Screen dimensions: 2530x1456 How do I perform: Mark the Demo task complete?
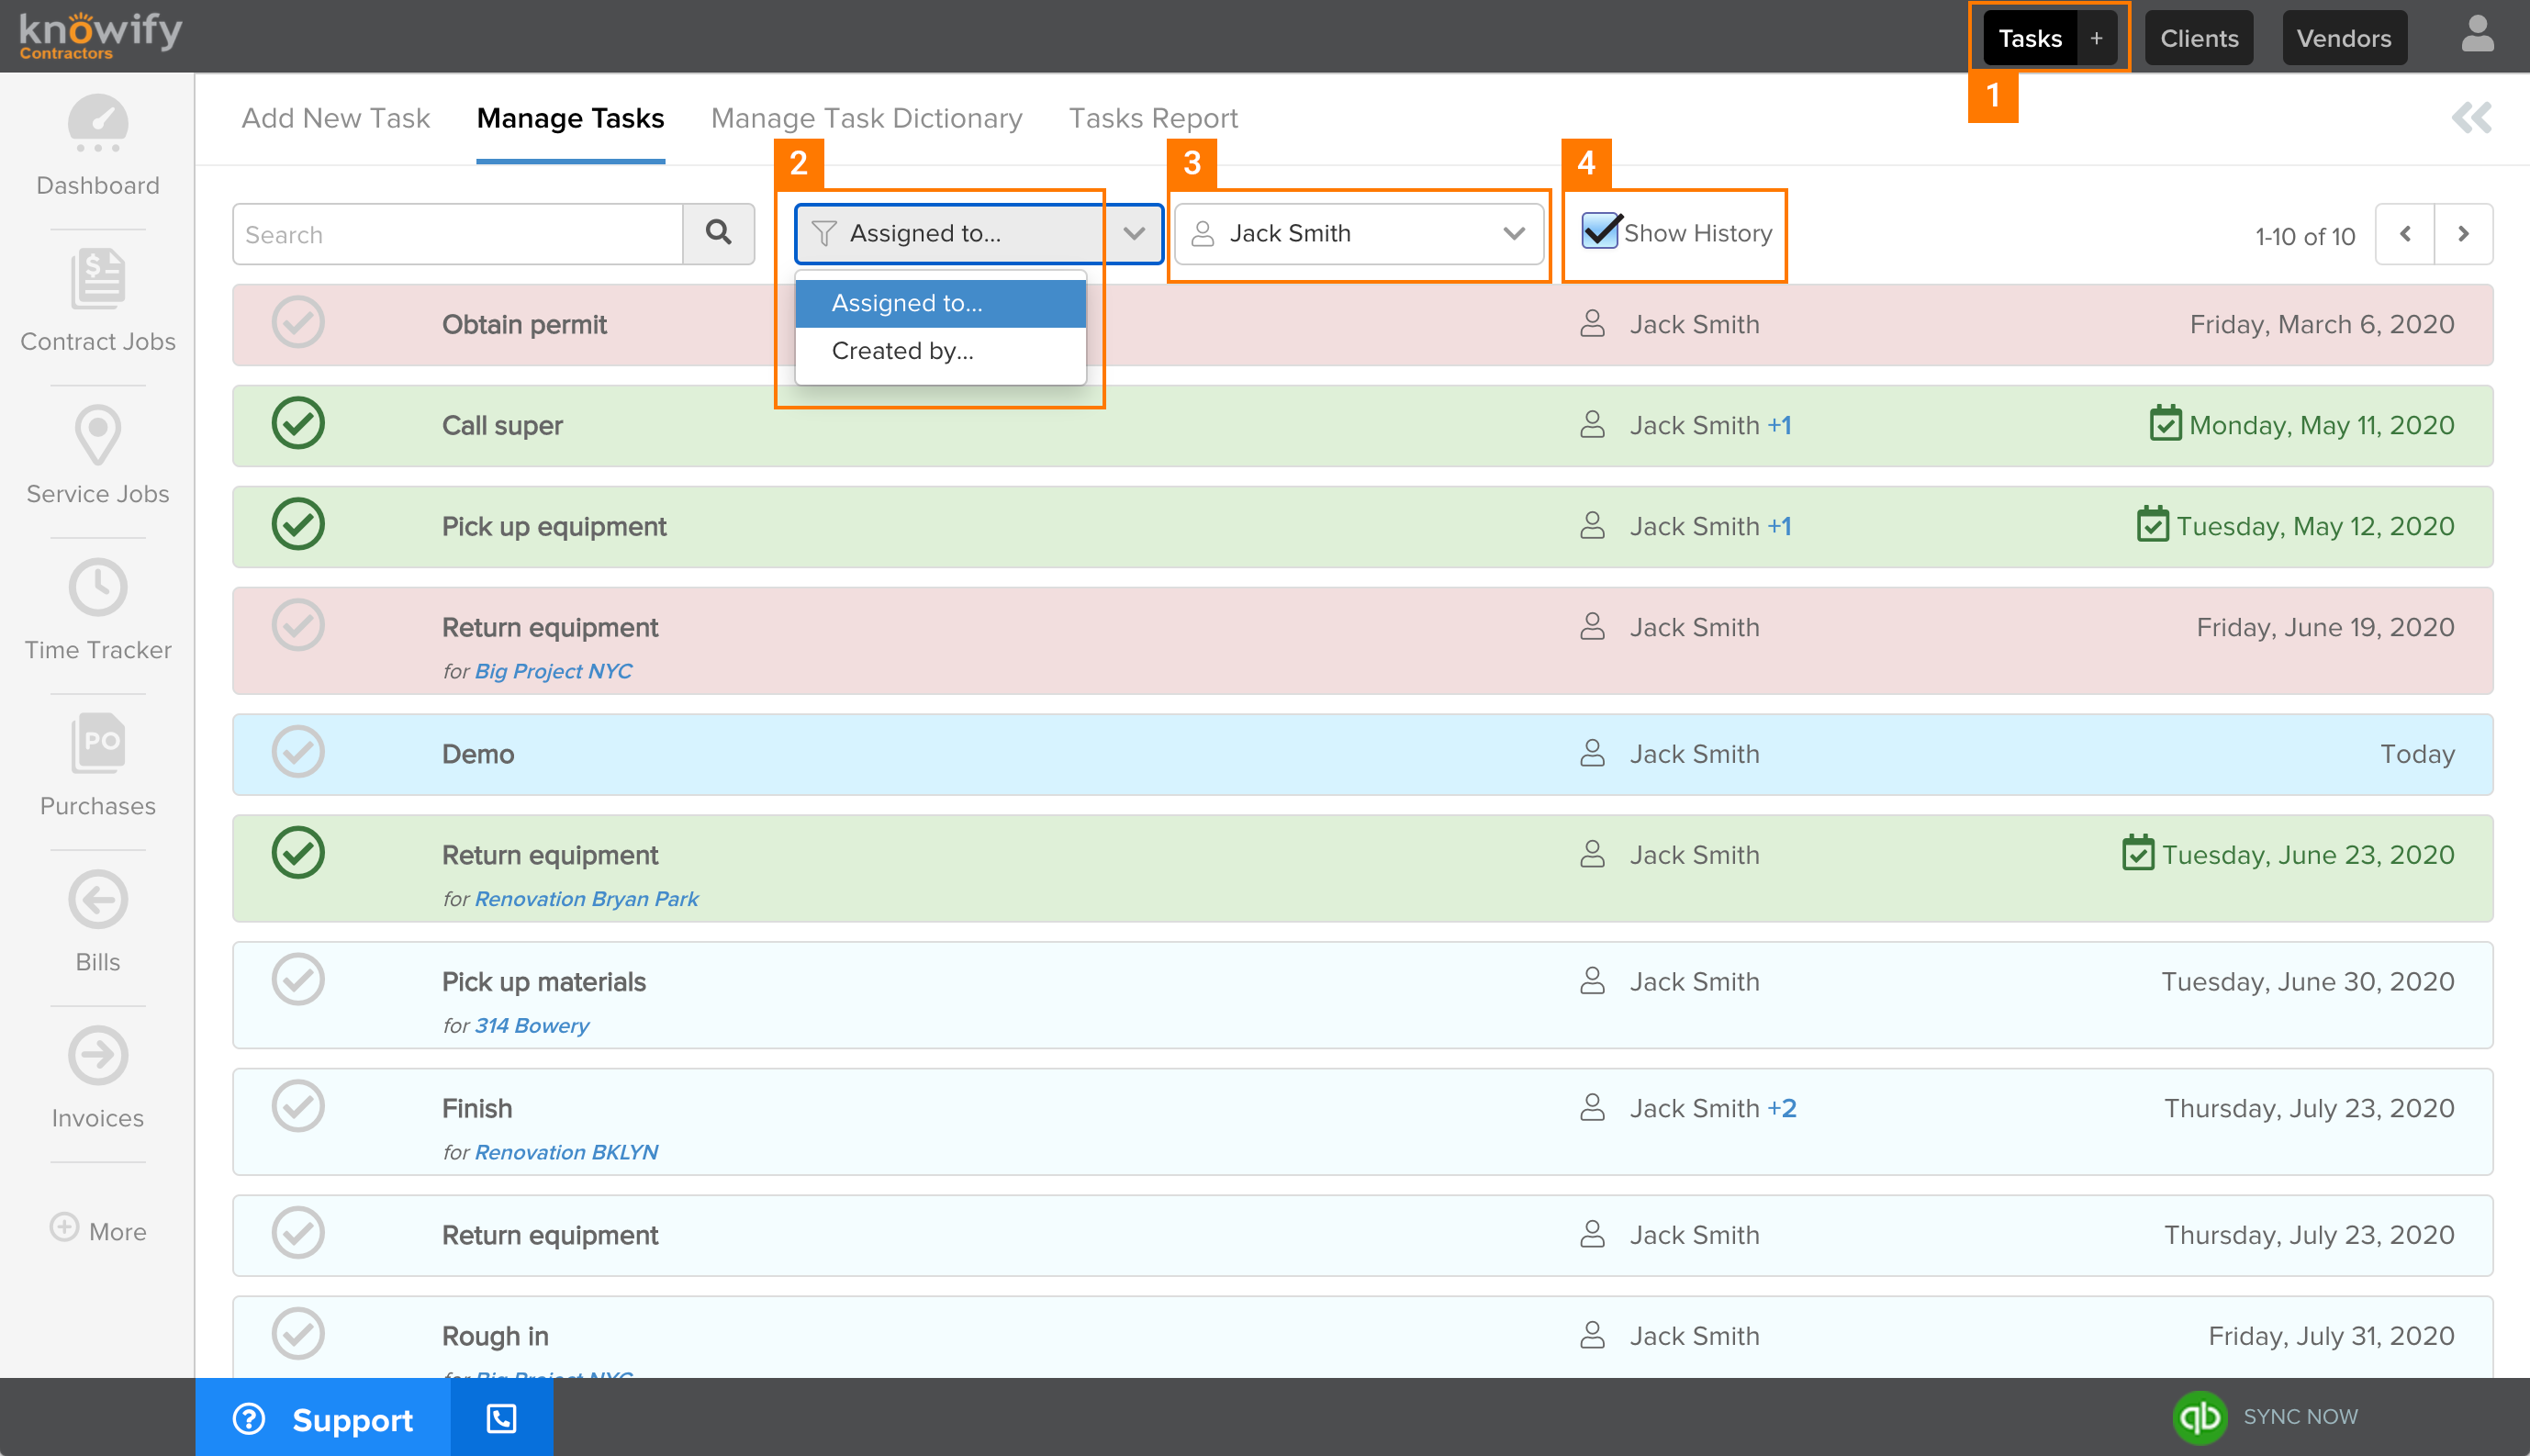[298, 752]
